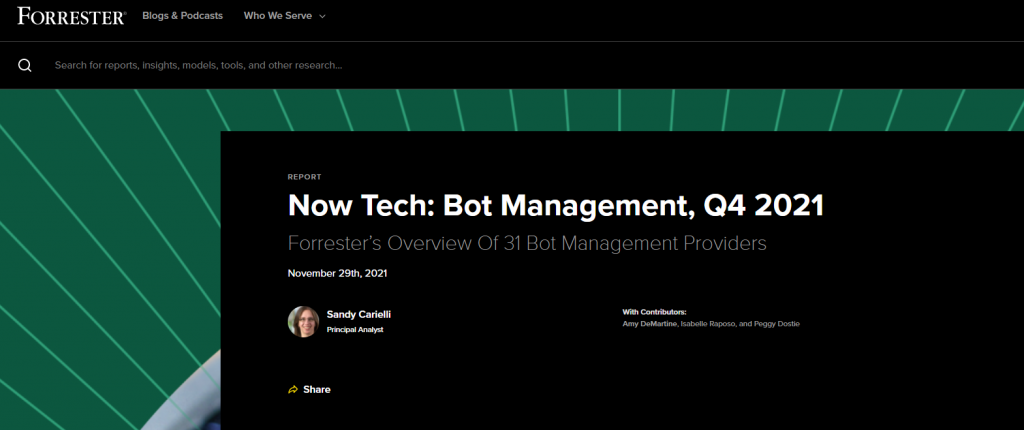Click the magnifier search icon
This screenshot has height=430, width=1024.
click(25, 65)
